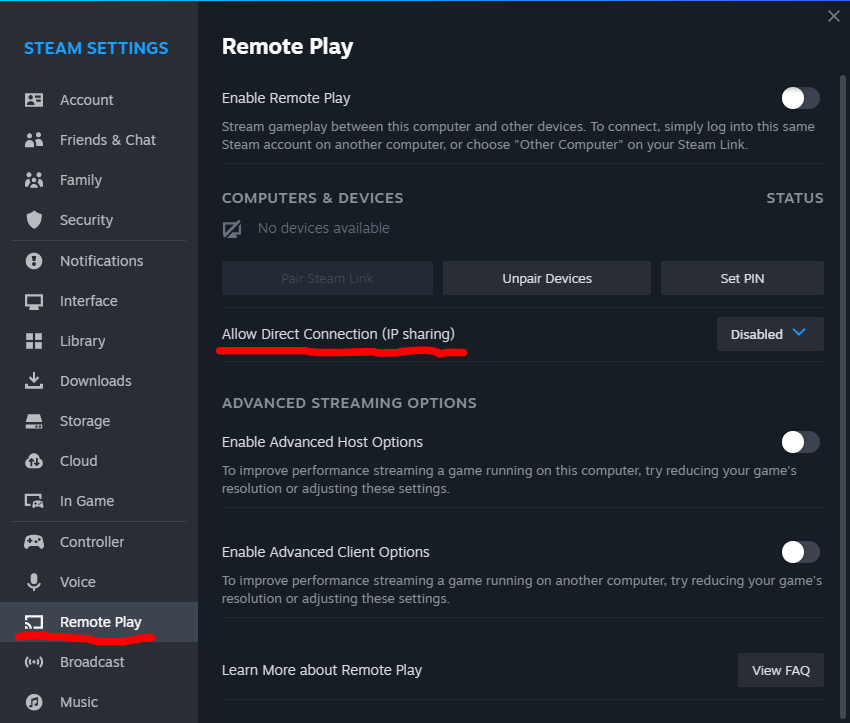Click the Unpair Devices button
The height and width of the screenshot is (723, 850).
pos(546,278)
